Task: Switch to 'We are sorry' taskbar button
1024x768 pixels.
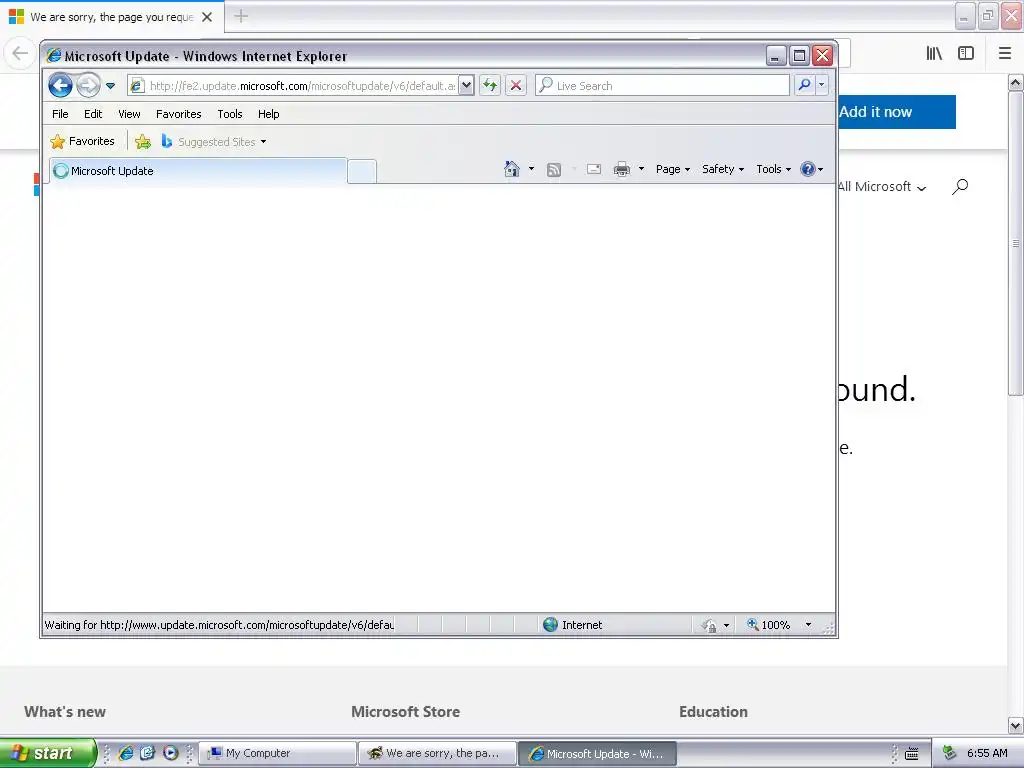Action: coord(438,754)
